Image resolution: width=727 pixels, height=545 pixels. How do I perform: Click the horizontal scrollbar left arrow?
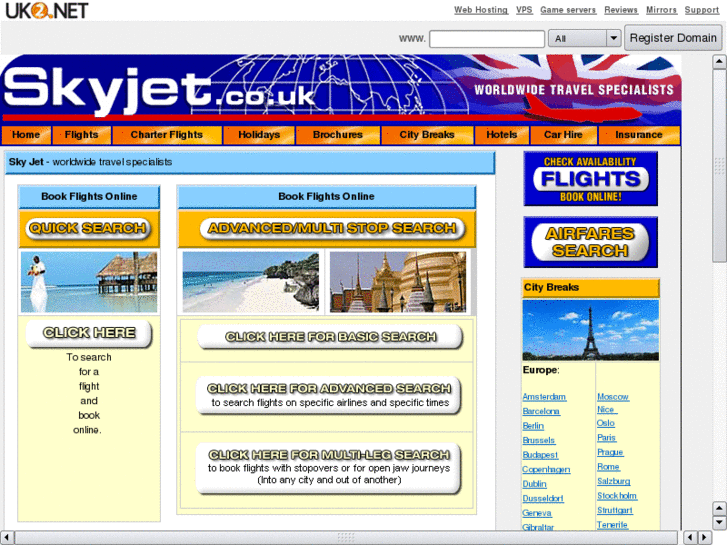(7, 538)
